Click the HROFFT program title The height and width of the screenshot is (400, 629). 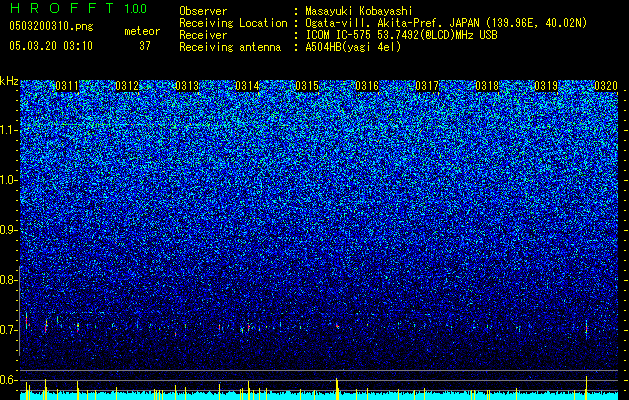coord(62,8)
